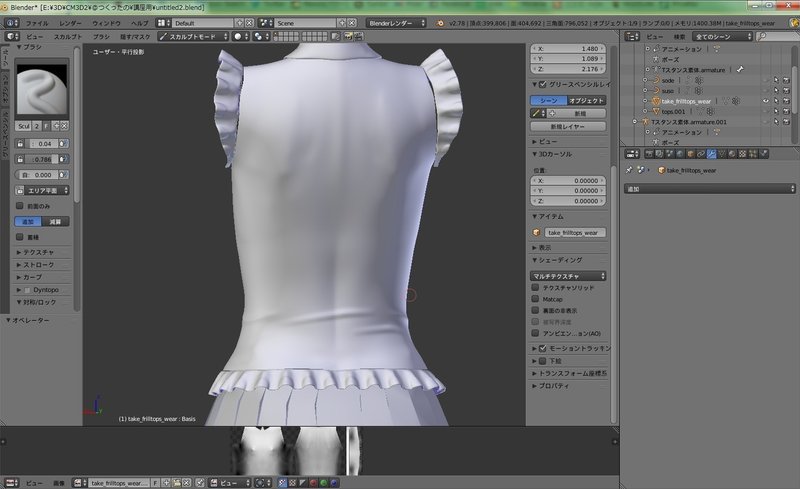Click the Default screen layout field
800x489 pixels.
[203, 23]
